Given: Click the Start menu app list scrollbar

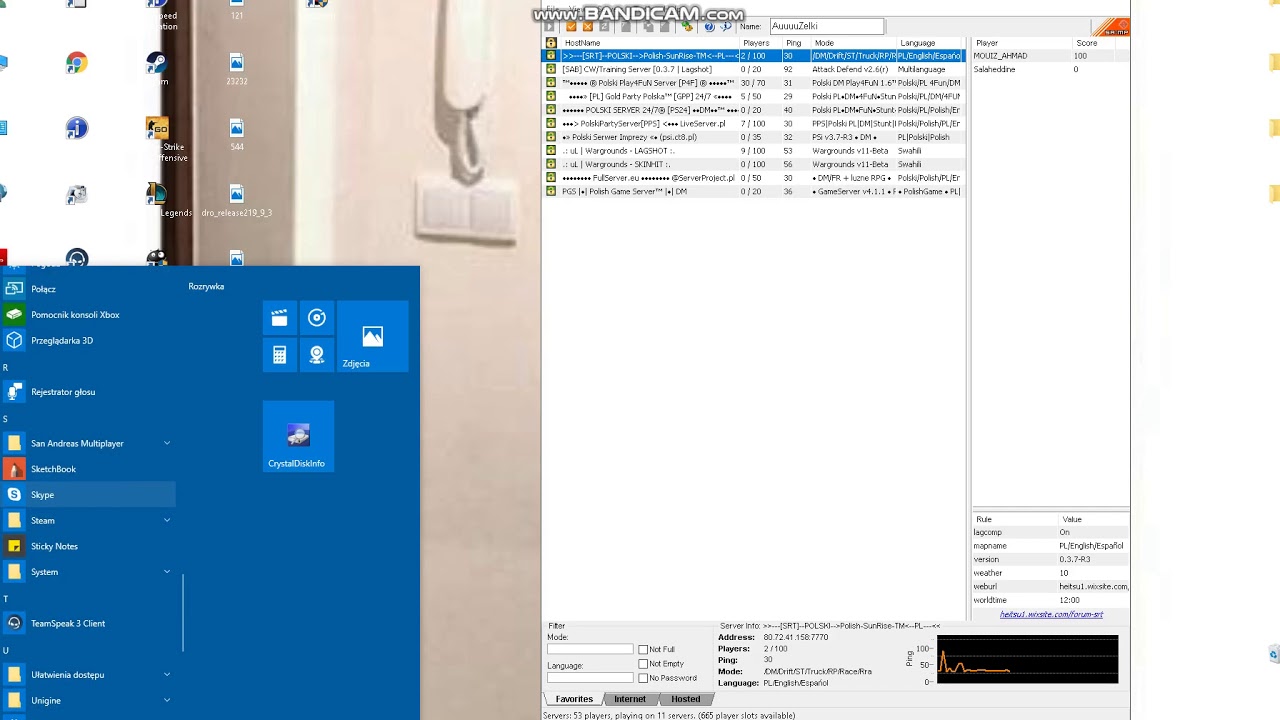Looking at the screenshot, I should (183, 612).
